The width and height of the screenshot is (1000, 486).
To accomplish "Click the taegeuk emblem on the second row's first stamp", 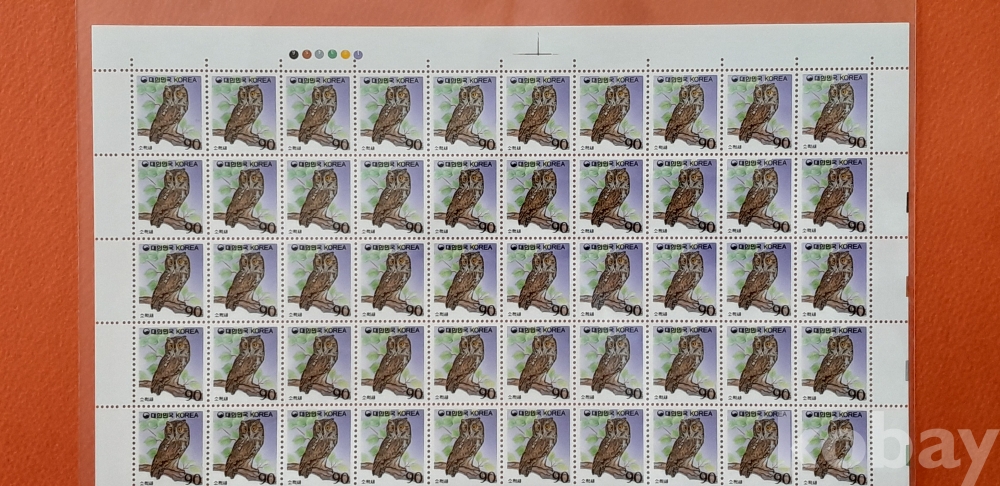I will tap(143, 163).
